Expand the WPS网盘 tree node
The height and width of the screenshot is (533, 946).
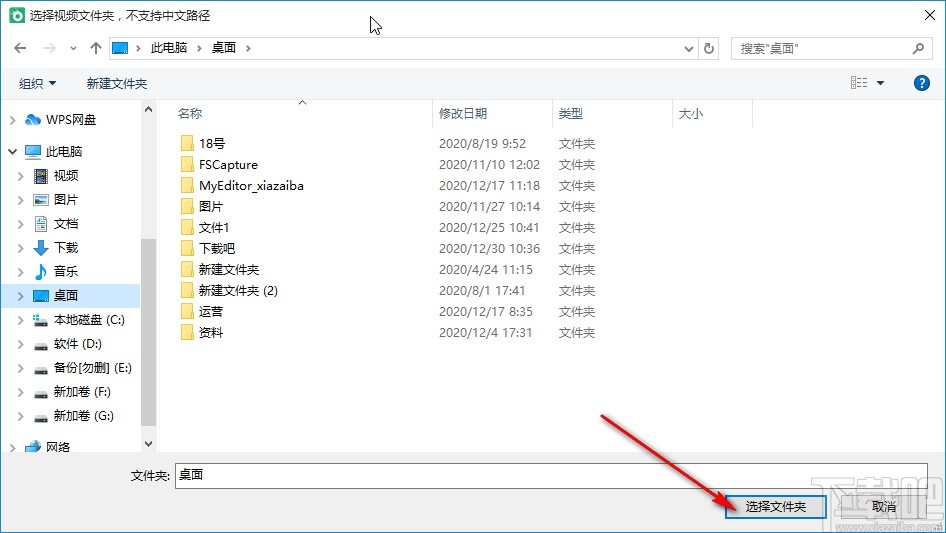(13, 120)
